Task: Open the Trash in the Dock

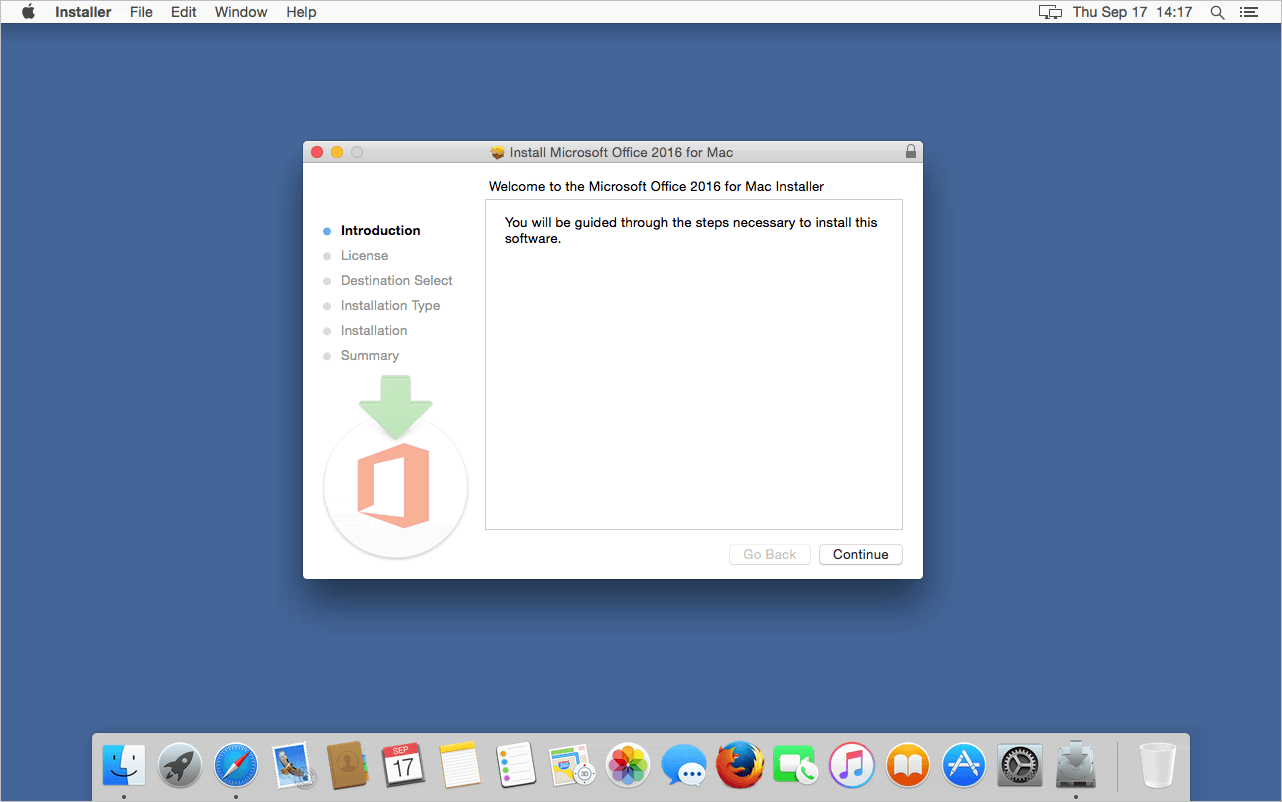Action: pos(1158,767)
